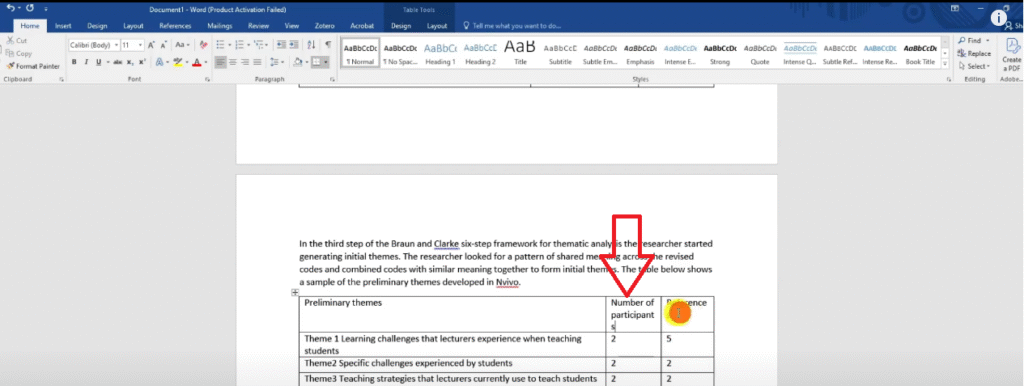
Task: Open the Select dropdown in Editing group
Action: (974, 66)
